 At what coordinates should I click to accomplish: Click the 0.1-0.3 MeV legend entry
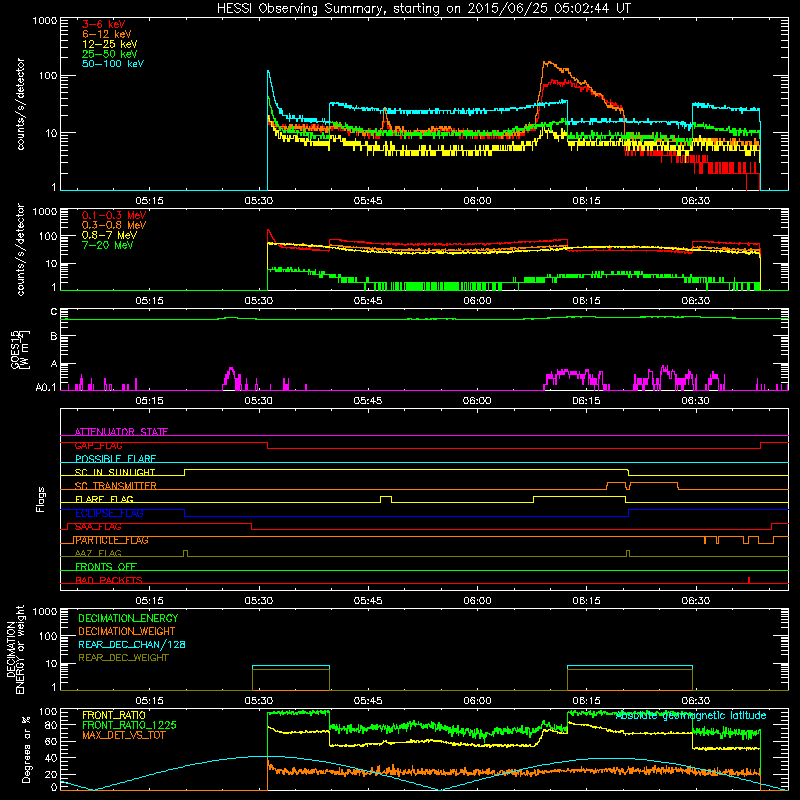[114, 215]
